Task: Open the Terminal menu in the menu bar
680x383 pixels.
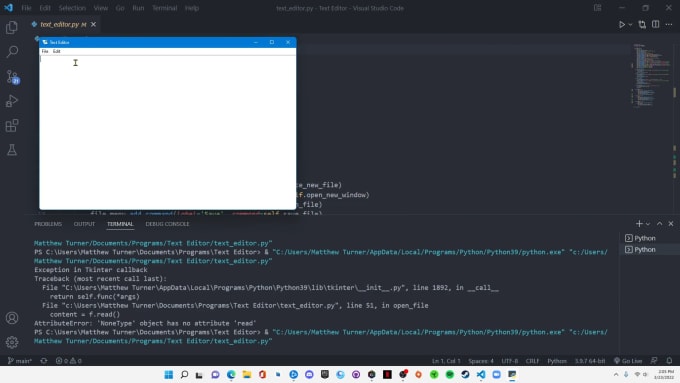Action: pos(164,8)
